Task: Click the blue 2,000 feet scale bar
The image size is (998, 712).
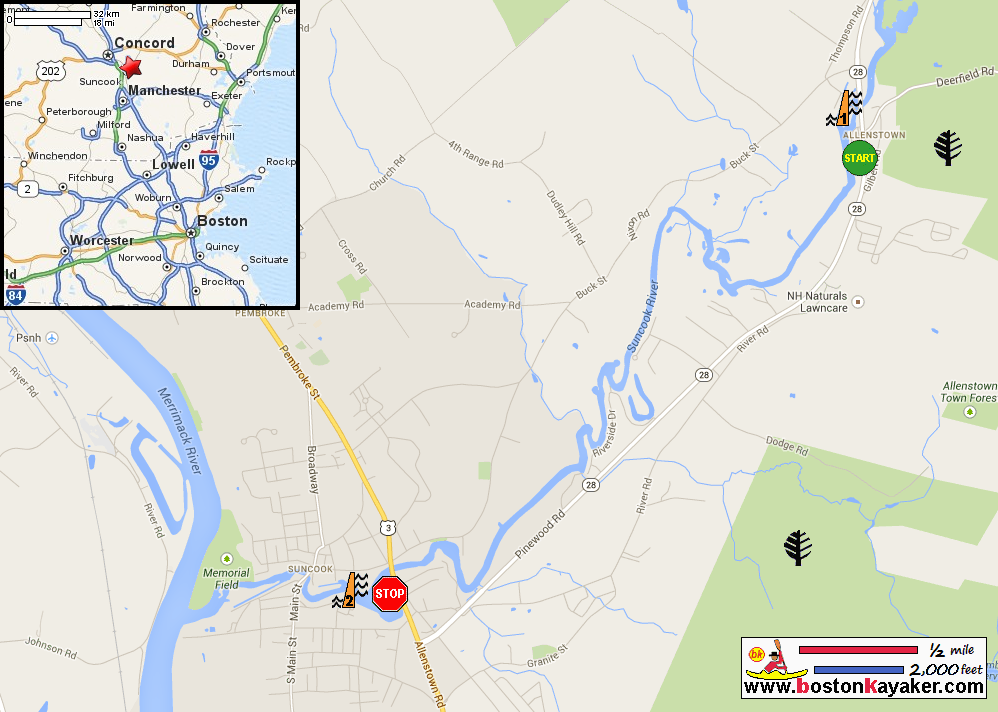Action: tap(859, 669)
